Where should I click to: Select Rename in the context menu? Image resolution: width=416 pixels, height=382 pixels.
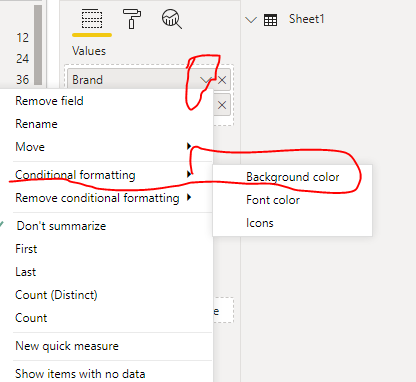[36, 124]
